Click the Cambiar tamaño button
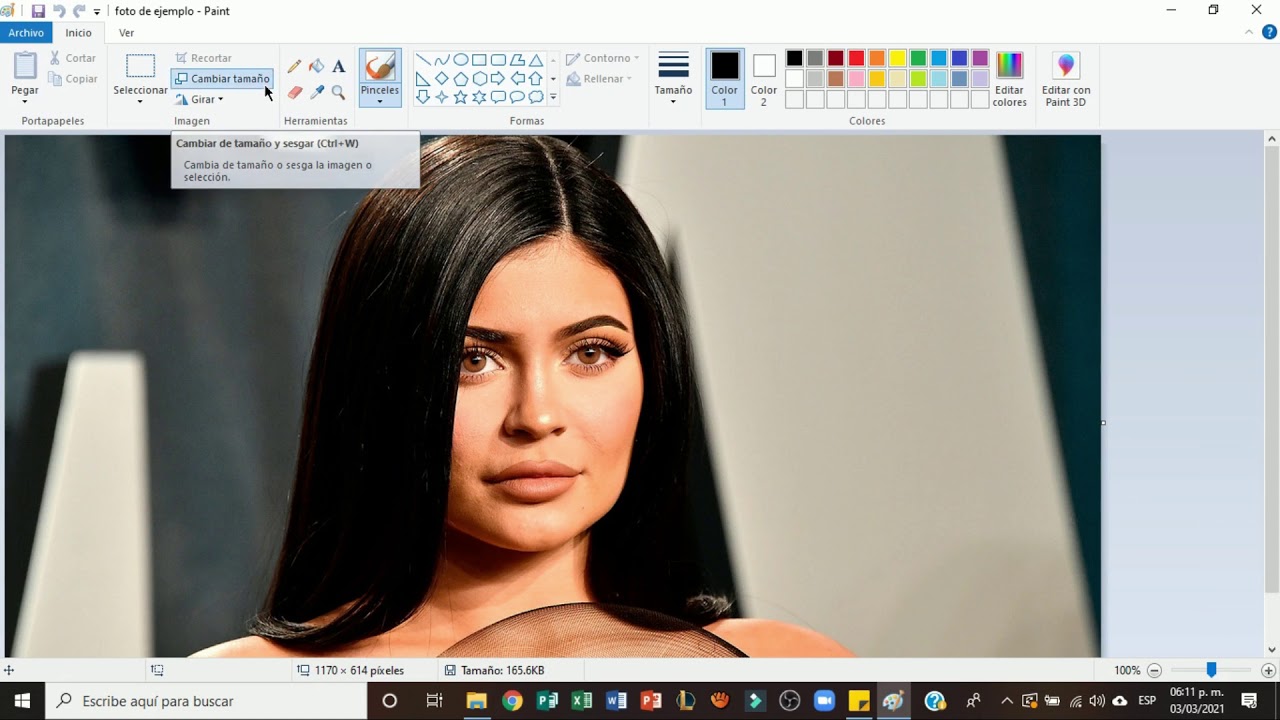The image size is (1280, 720). click(221, 78)
